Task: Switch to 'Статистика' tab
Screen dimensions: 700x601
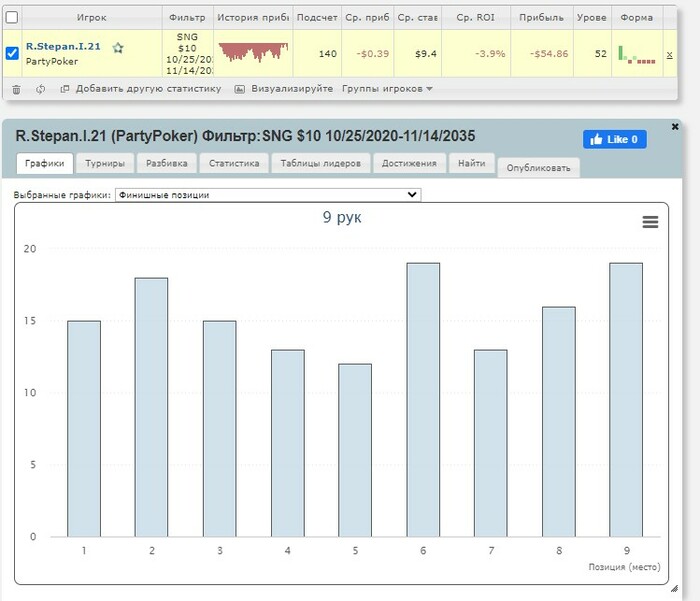Action: pos(234,163)
